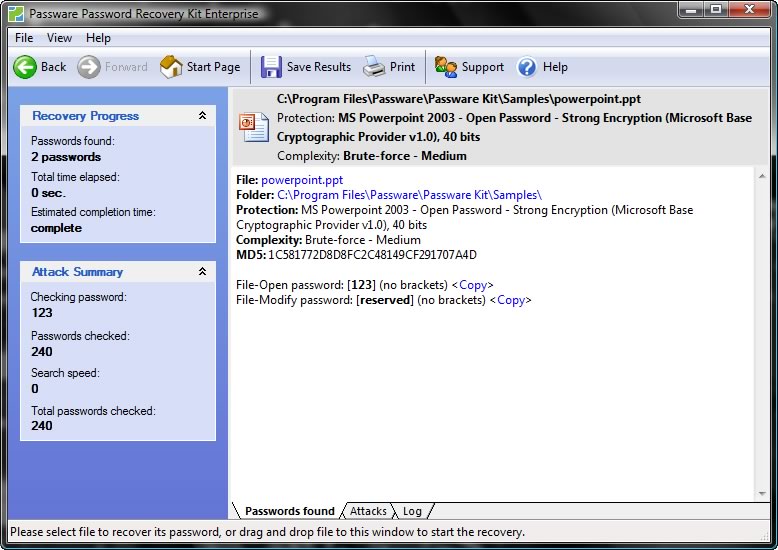Click the Start Page toolbar label
This screenshot has width=778, height=550.
213,67
